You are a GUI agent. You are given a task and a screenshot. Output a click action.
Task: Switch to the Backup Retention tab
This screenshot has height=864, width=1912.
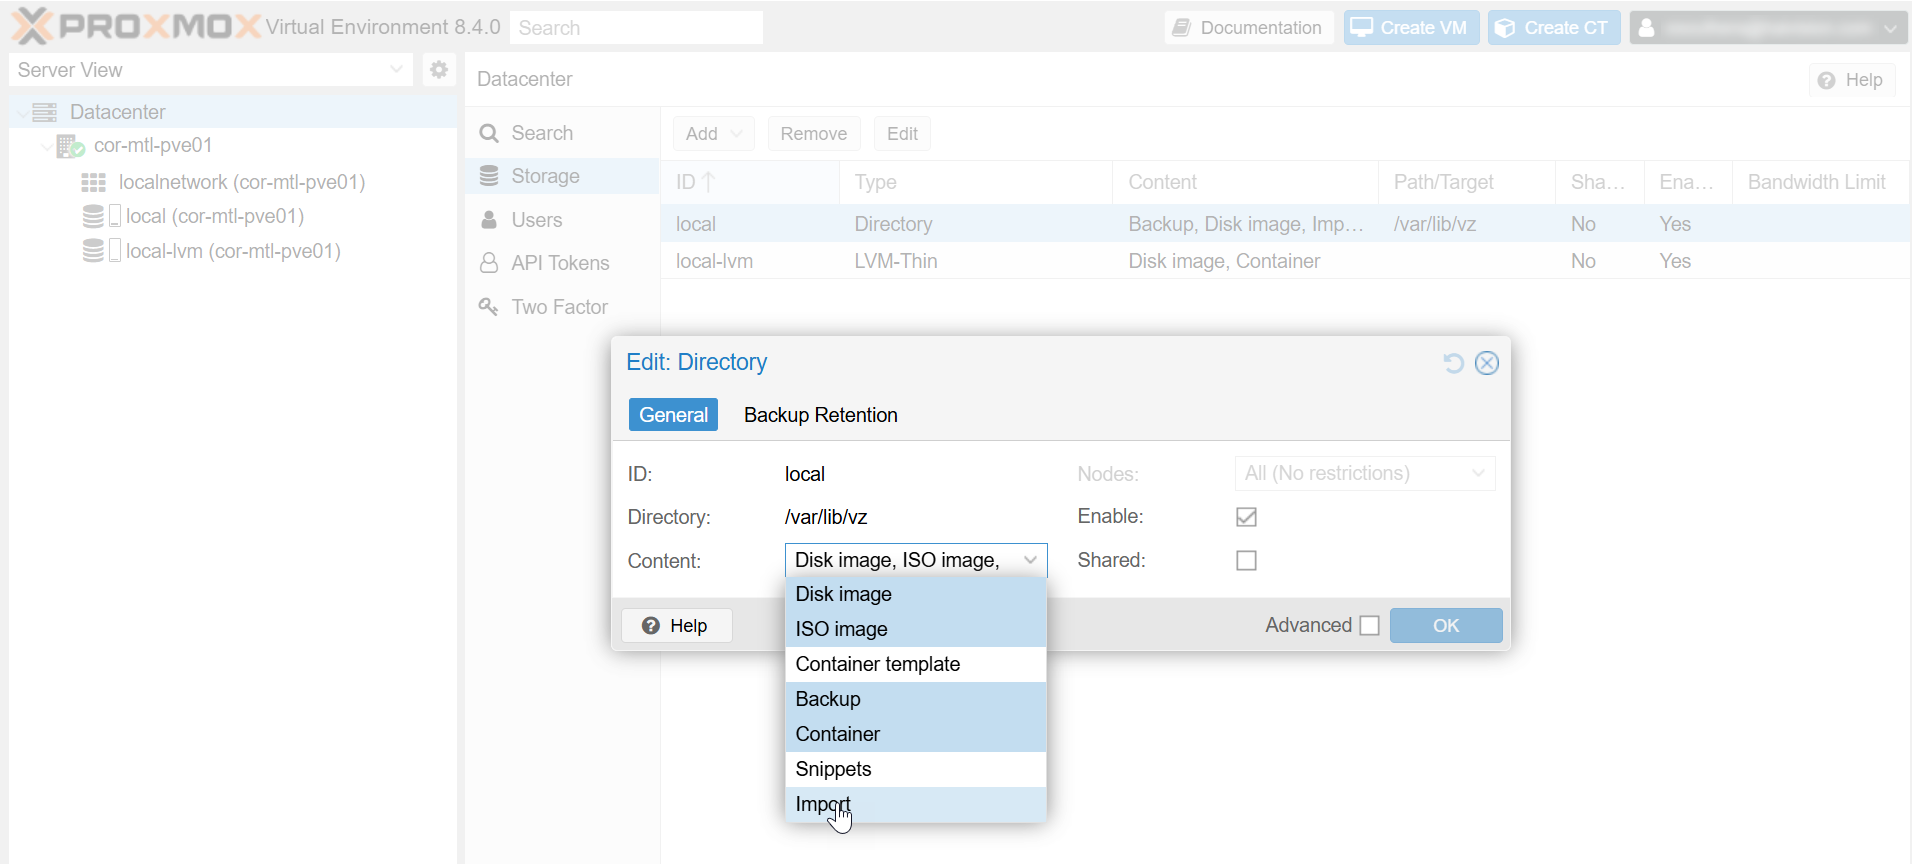[x=820, y=415]
